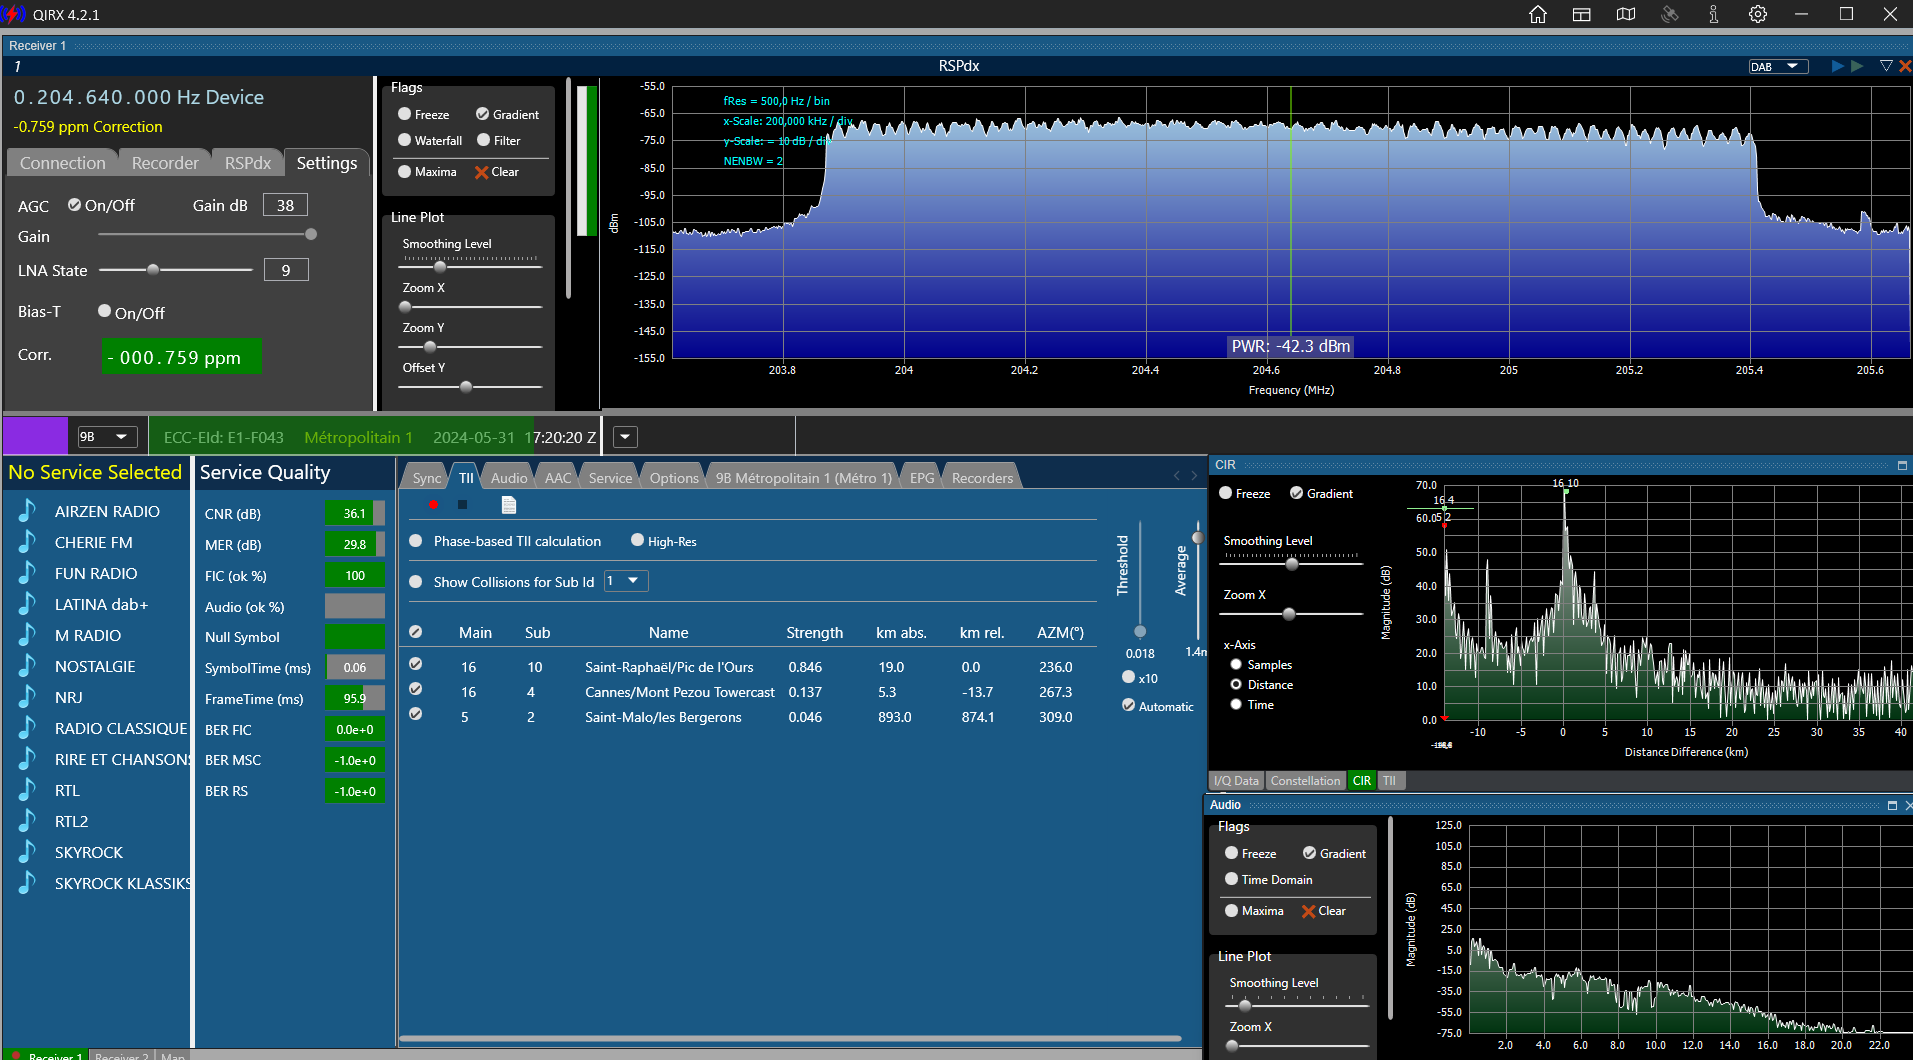Open the TII log file icon
This screenshot has width=1913, height=1060.
click(x=509, y=505)
